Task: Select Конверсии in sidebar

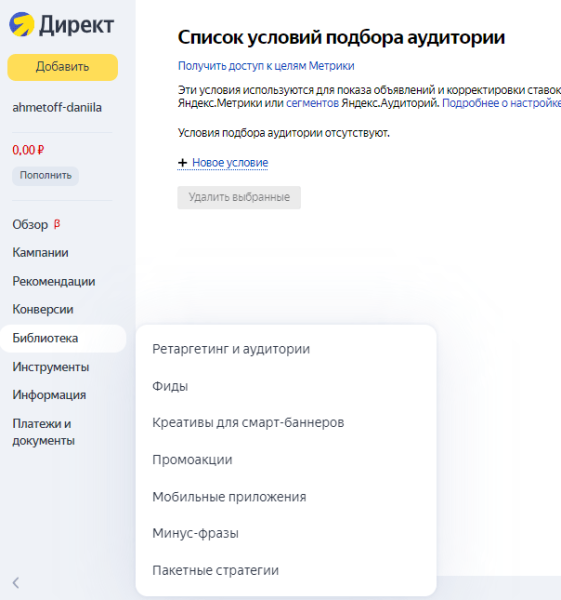Action: 43,309
